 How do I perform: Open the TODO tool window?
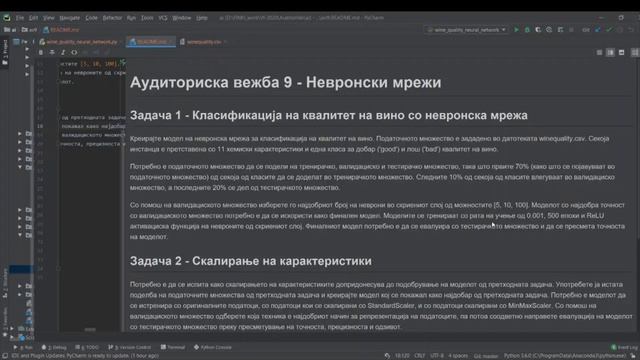pyautogui.click(x=87, y=347)
